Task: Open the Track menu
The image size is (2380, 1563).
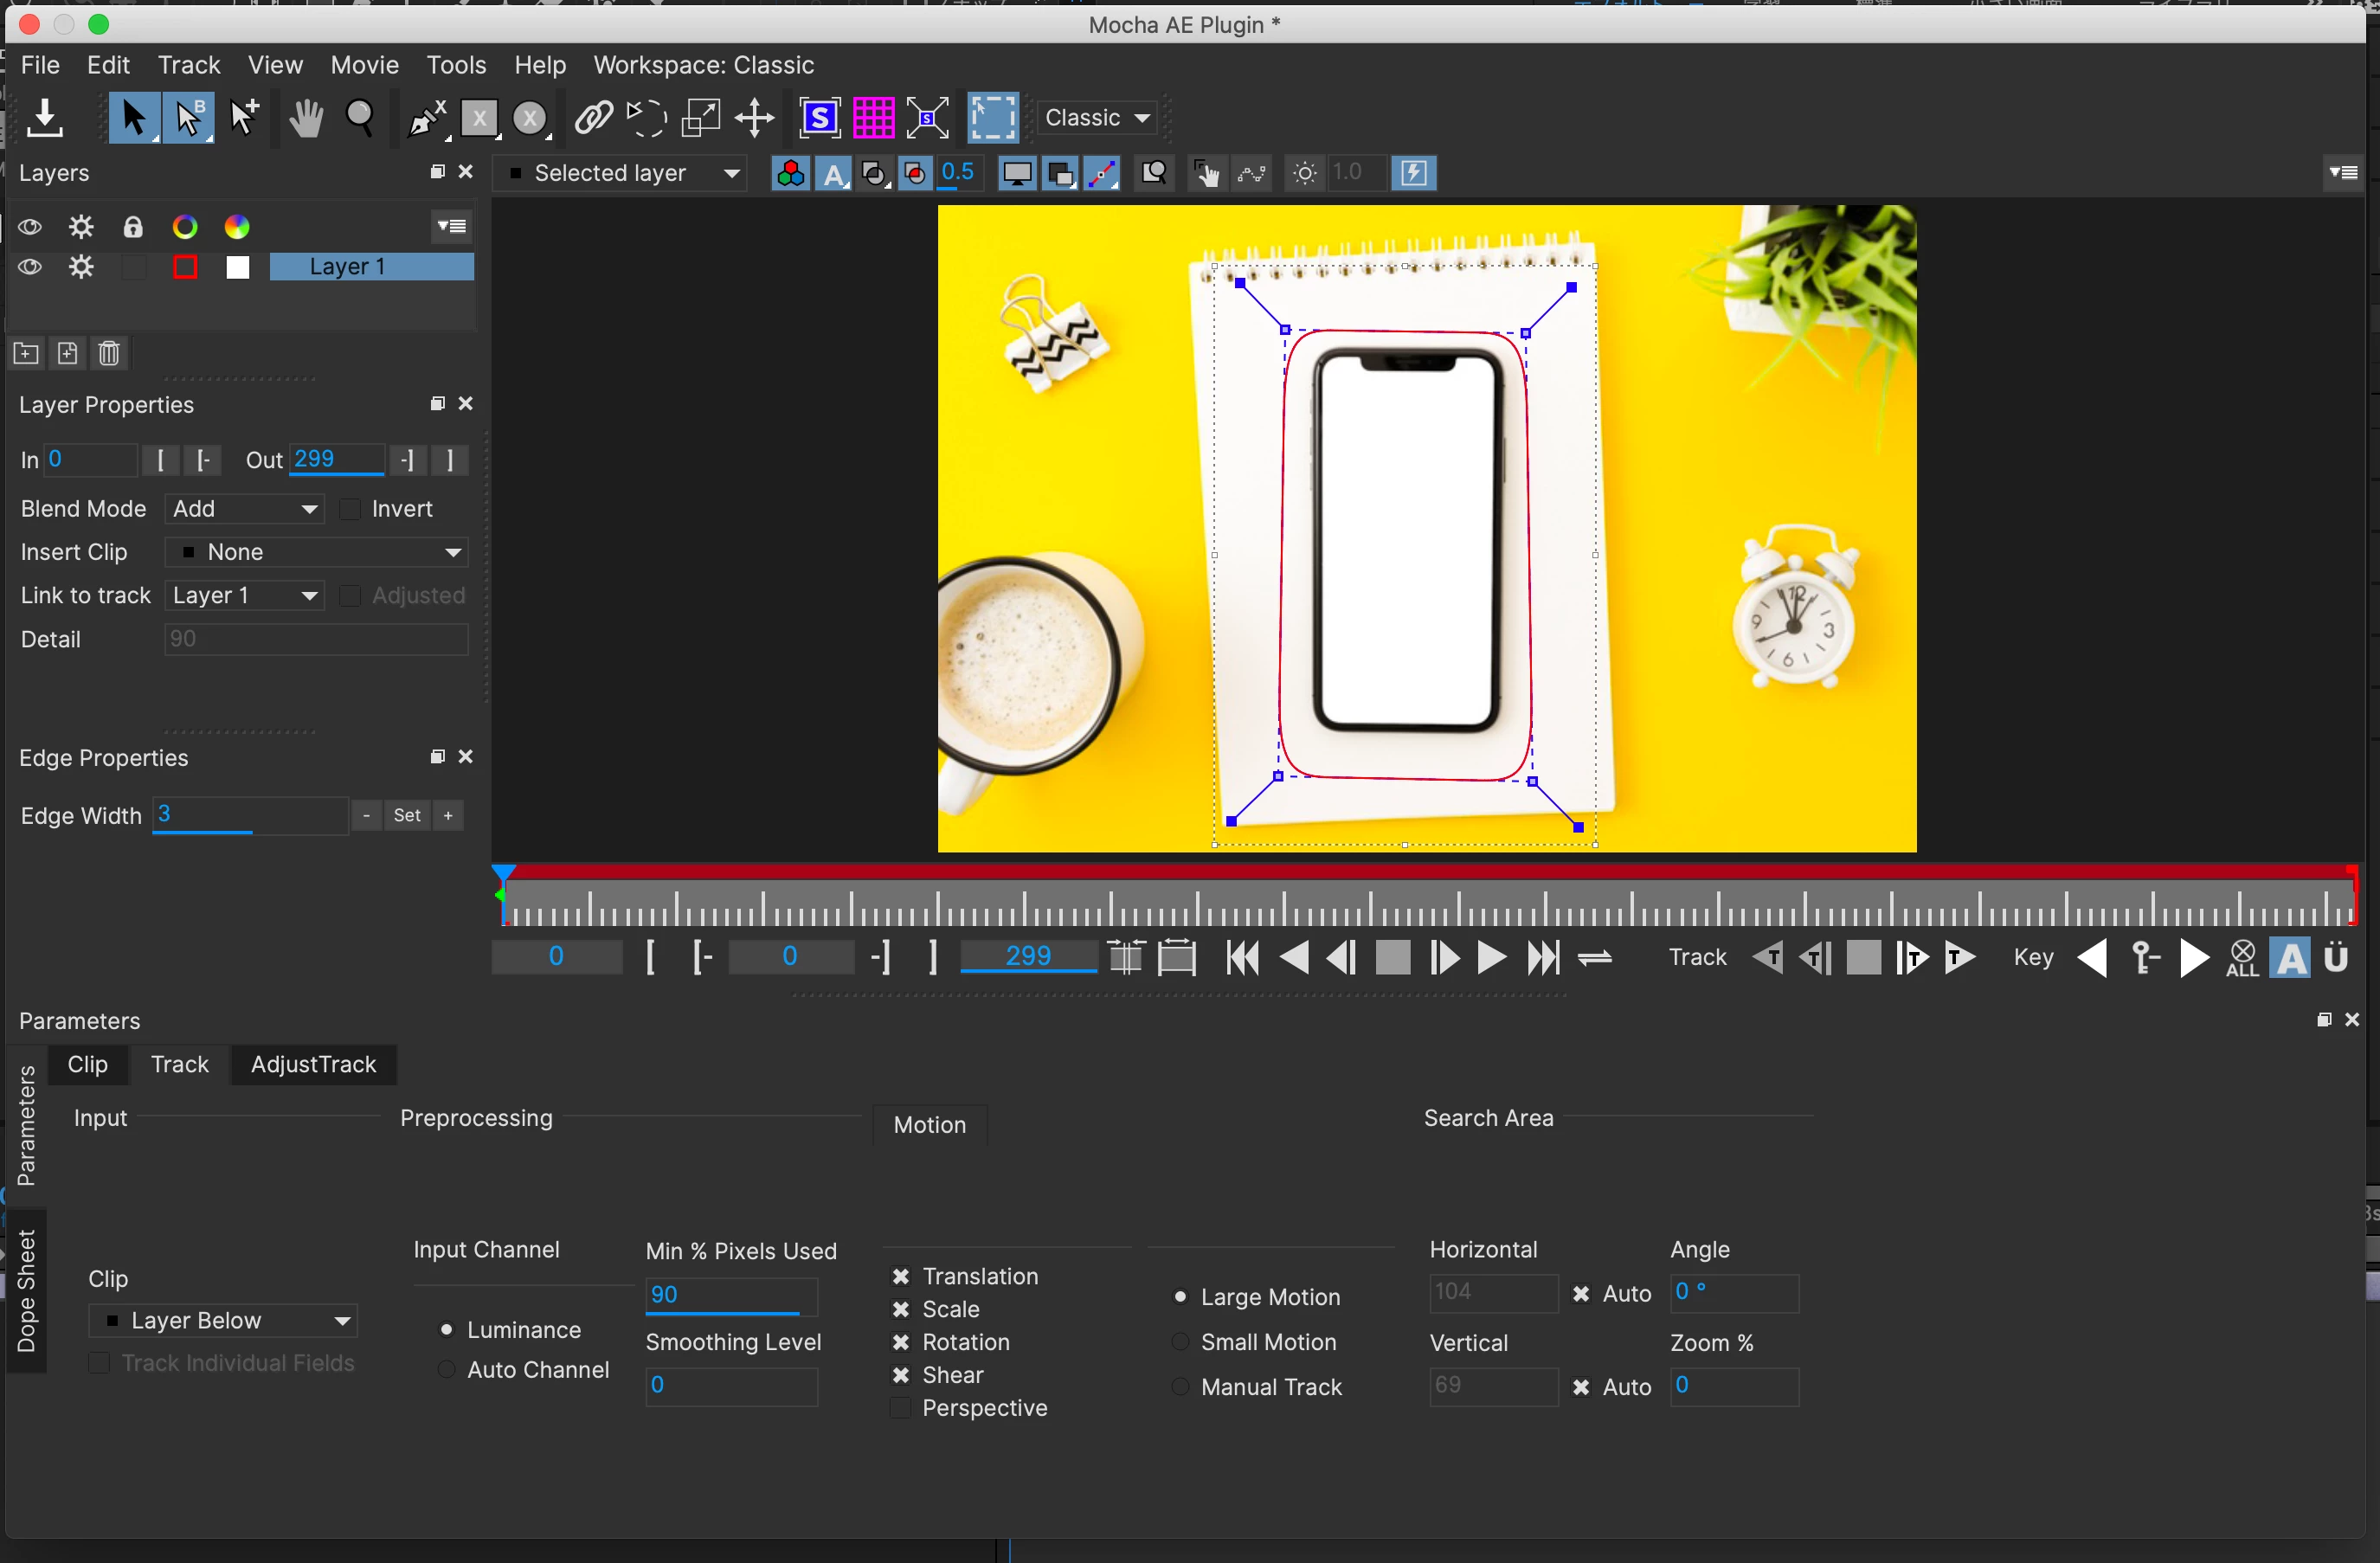Action: click(188, 65)
